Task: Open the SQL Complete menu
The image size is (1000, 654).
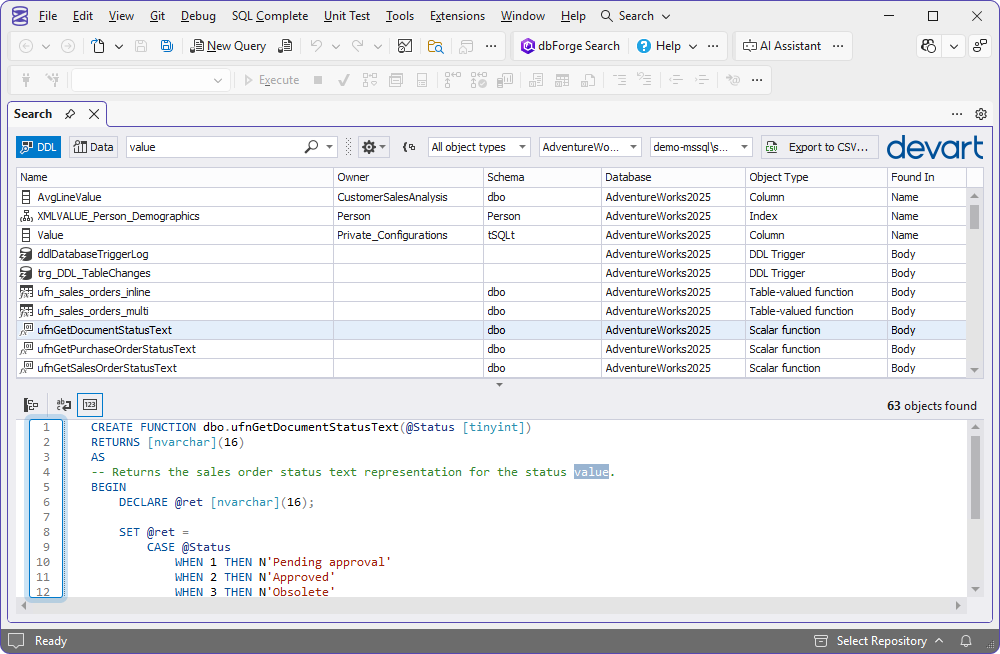Action: 270,16
